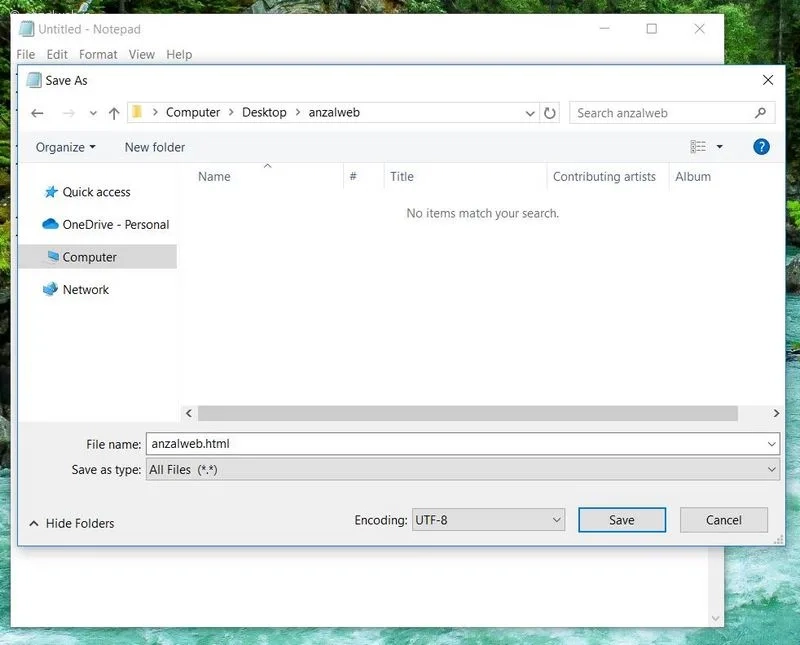Click the Refresh button beside address bar
The width and height of the screenshot is (800, 645).
pos(550,113)
